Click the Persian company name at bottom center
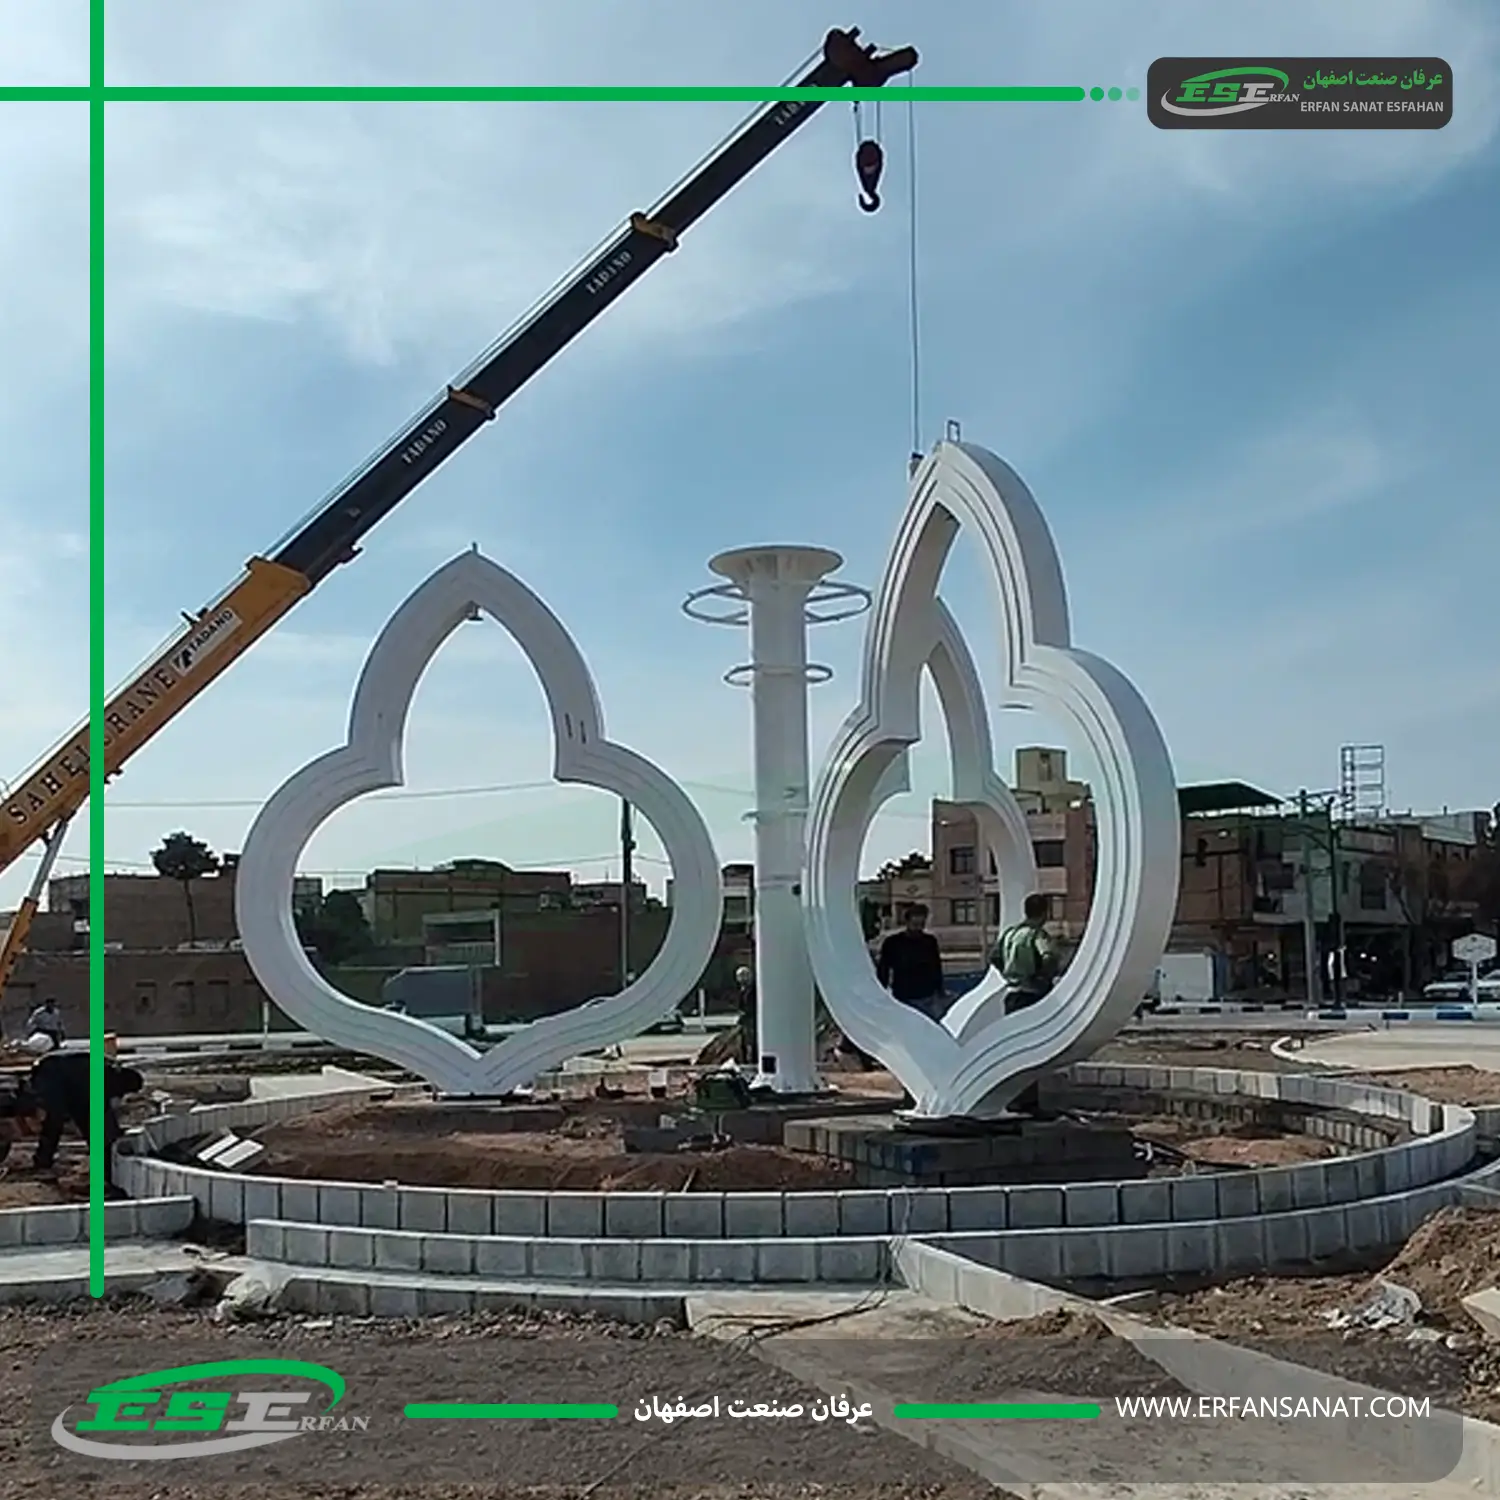The height and width of the screenshot is (1500, 1500). 753,1409
